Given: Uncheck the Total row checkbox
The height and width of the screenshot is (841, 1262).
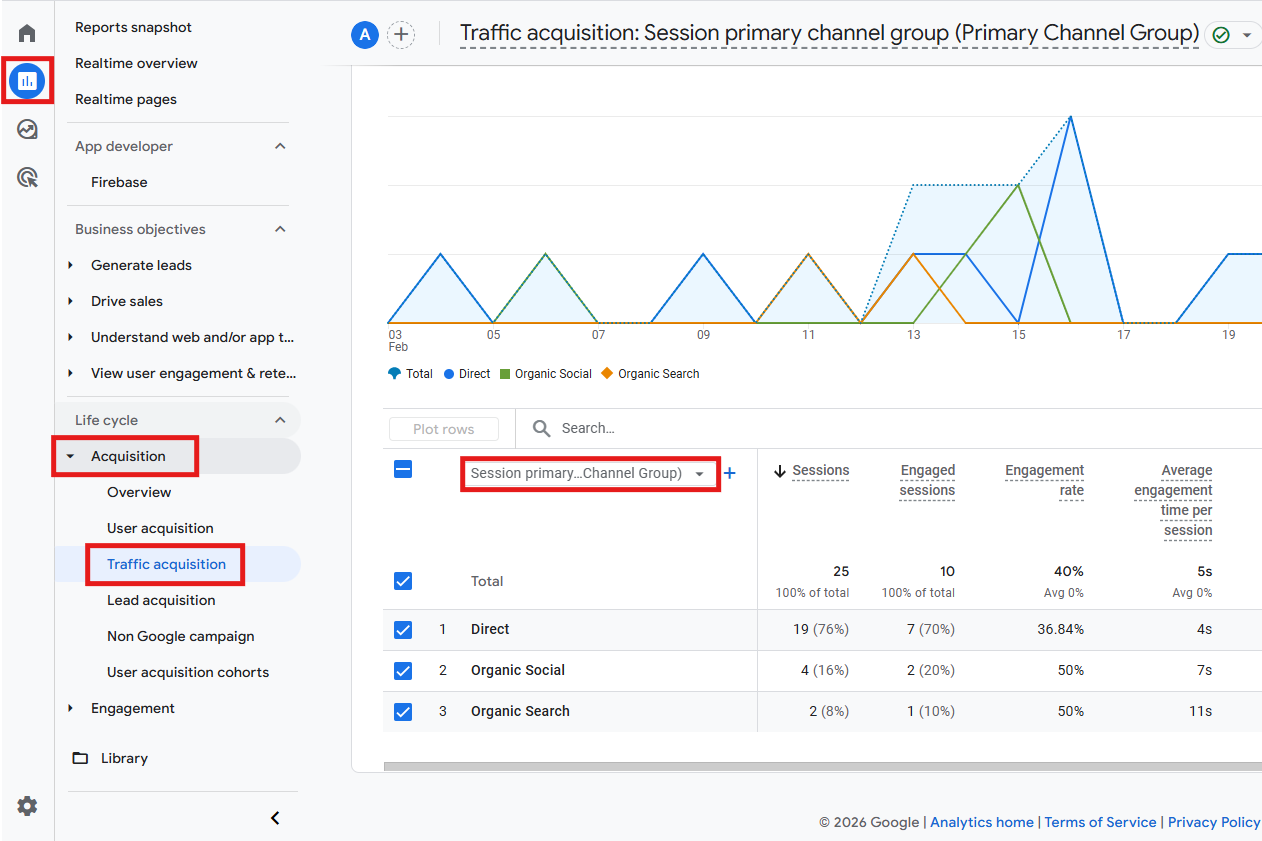Looking at the screenshot, I should (x=403, y=581).
